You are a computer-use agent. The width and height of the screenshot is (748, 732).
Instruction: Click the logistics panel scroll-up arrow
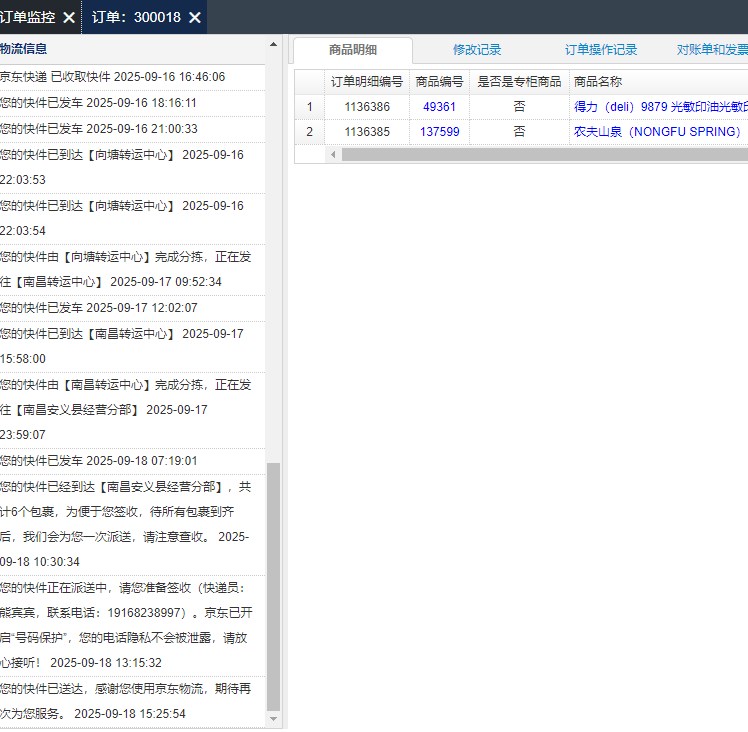274,45
